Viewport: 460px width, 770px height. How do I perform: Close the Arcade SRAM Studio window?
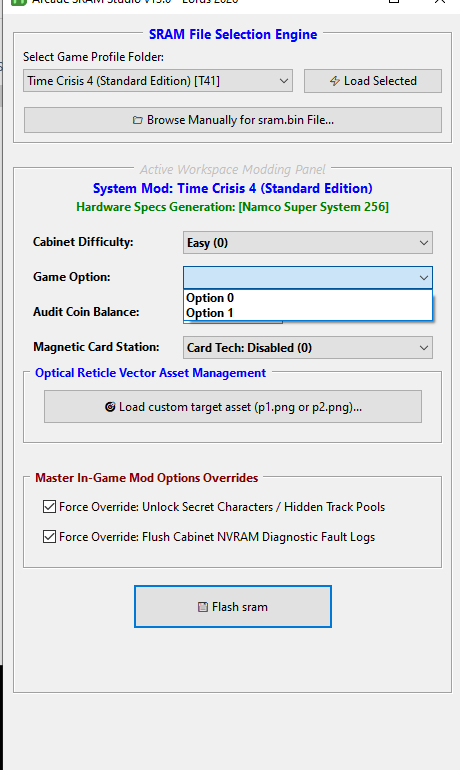pyautogui.click(x=440, y=1)
